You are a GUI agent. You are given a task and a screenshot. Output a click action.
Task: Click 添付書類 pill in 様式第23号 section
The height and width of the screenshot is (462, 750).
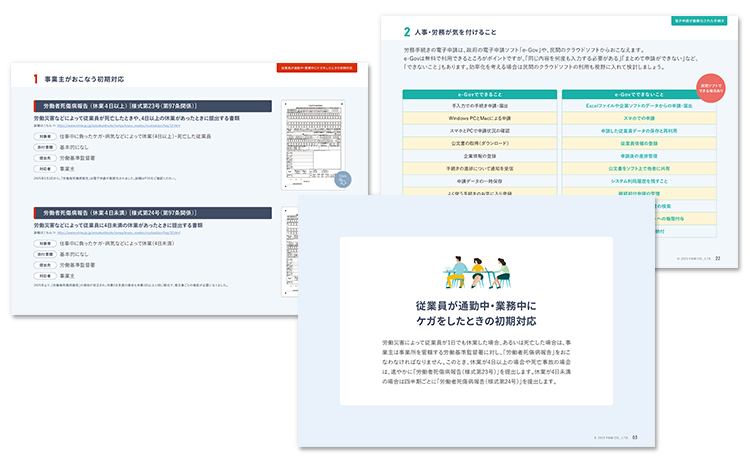[45, 147]
